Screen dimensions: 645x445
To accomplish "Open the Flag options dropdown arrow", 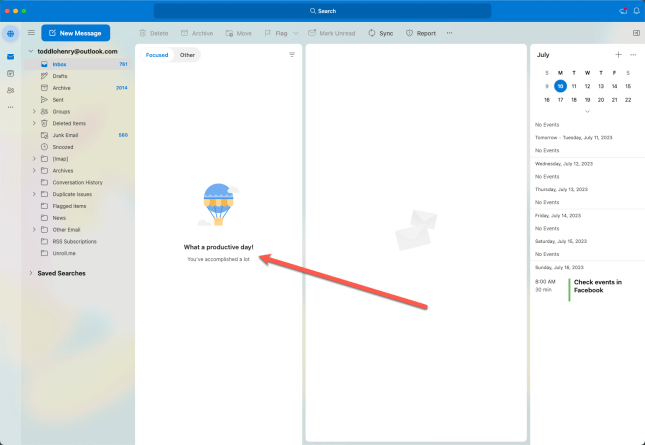I will [295, 33].
